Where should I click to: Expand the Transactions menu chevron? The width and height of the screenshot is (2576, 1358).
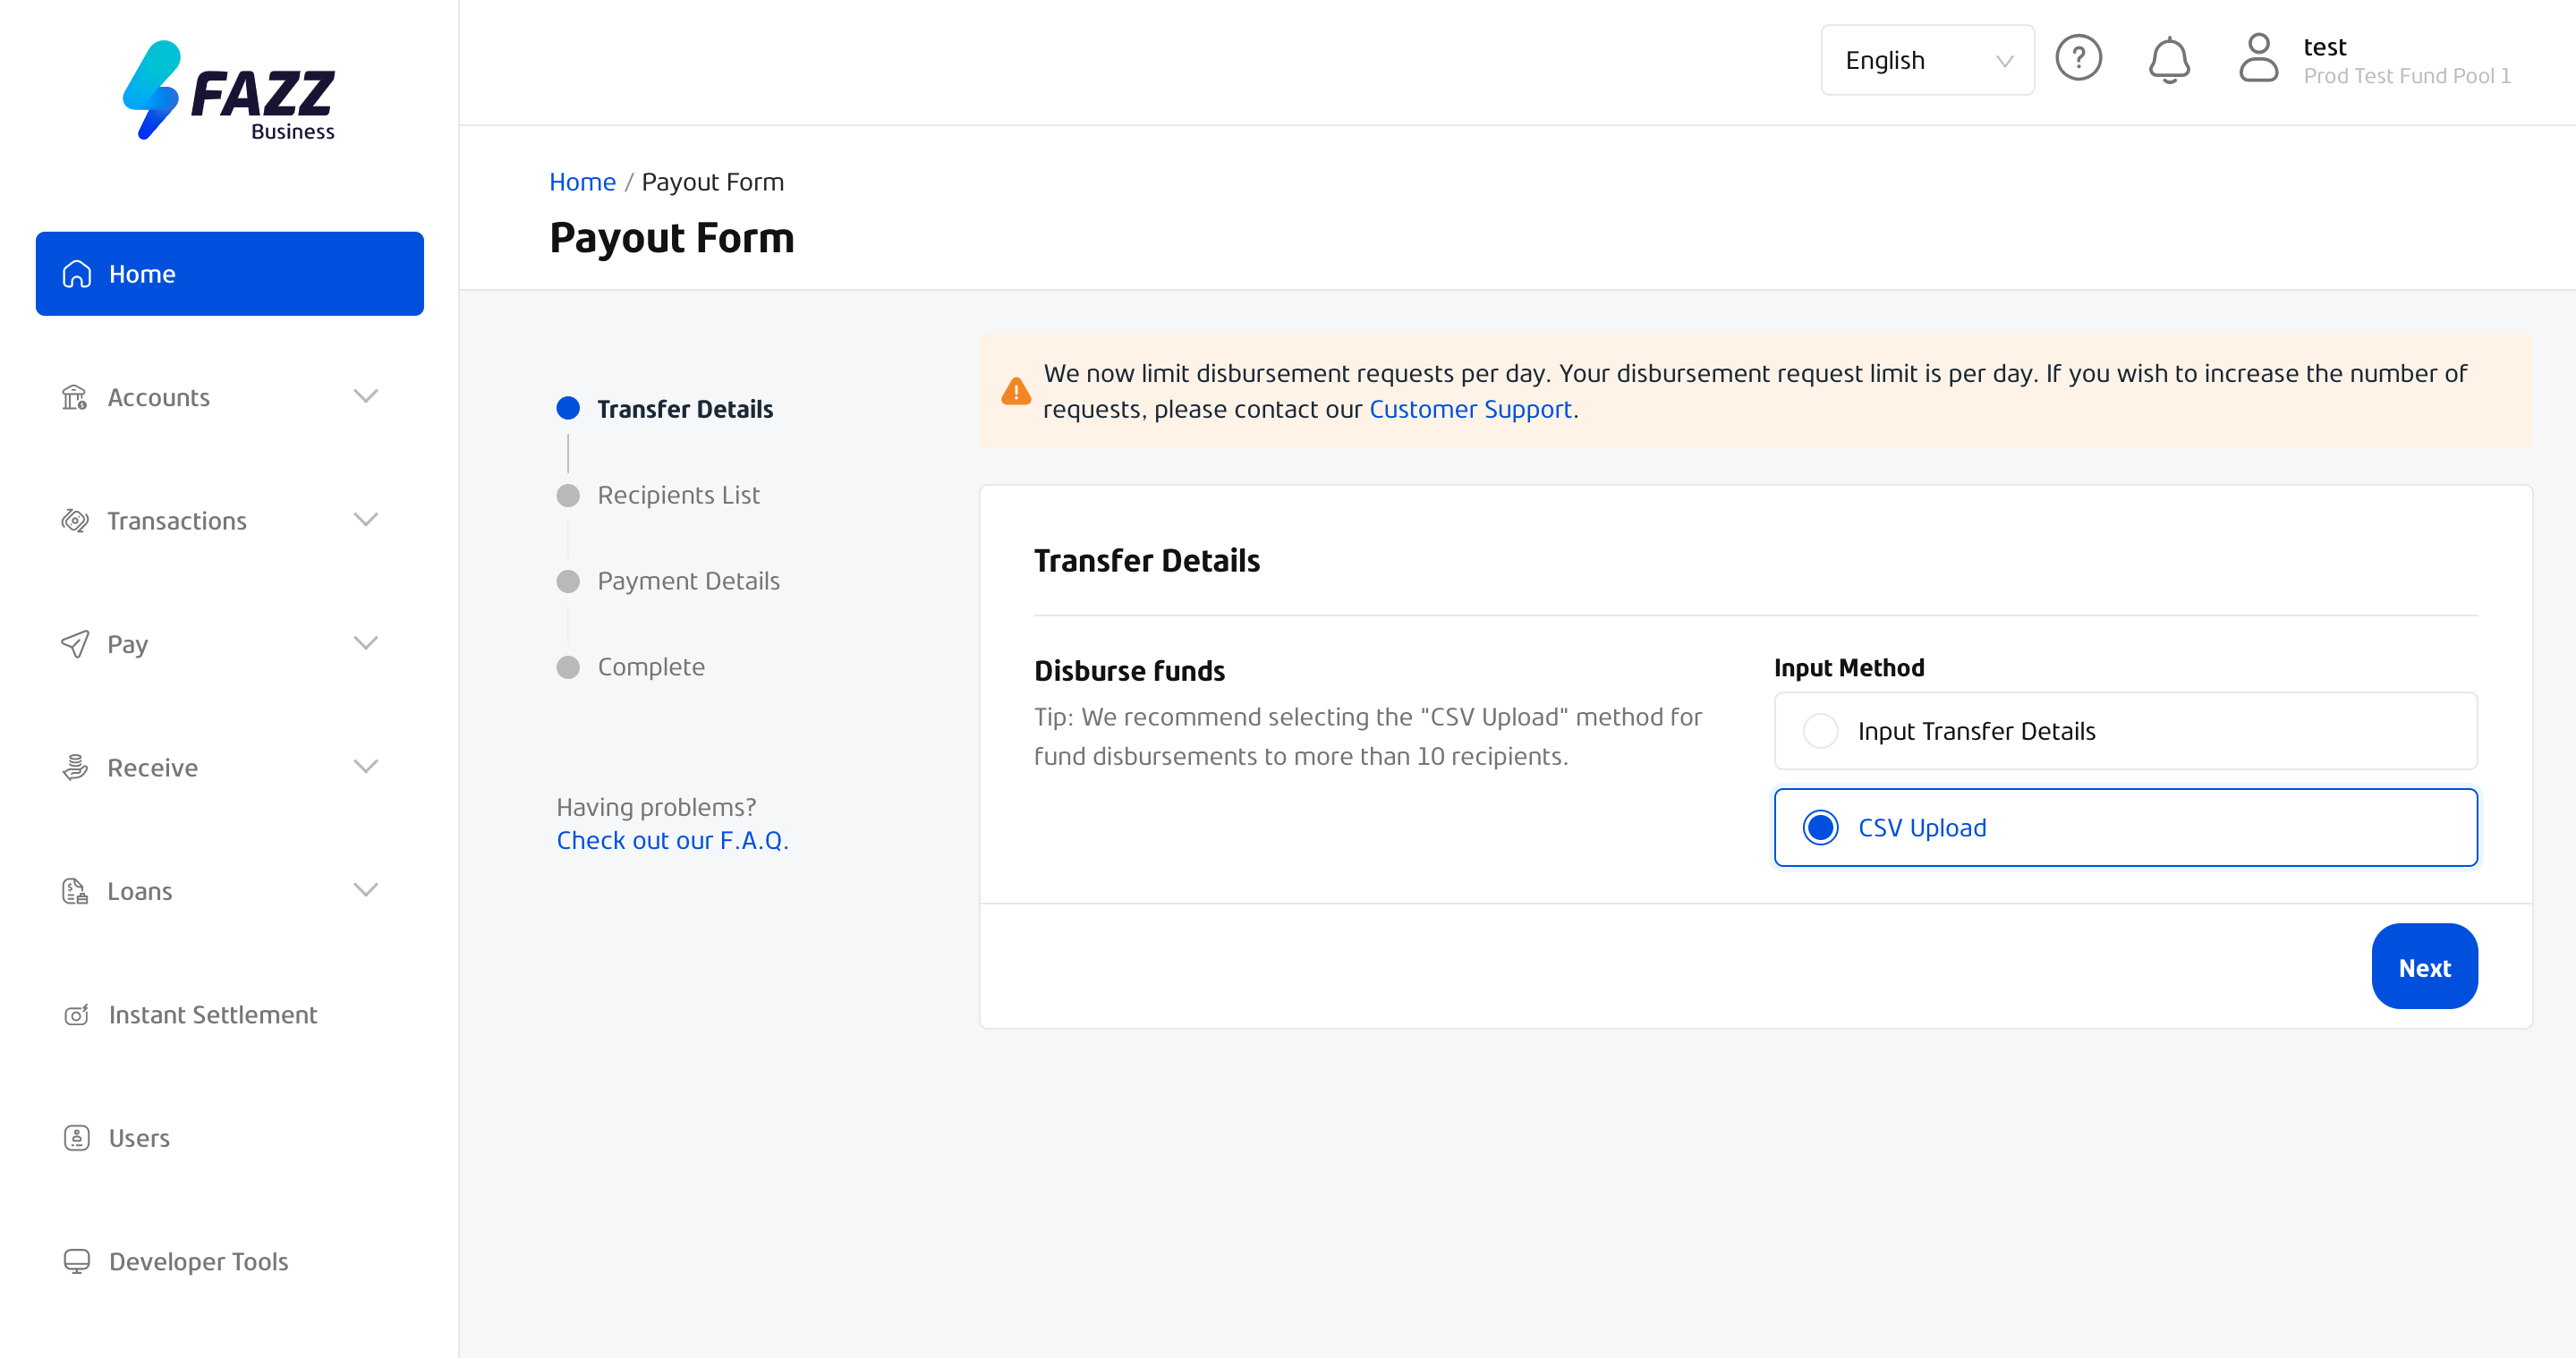[x=366, y=519]
